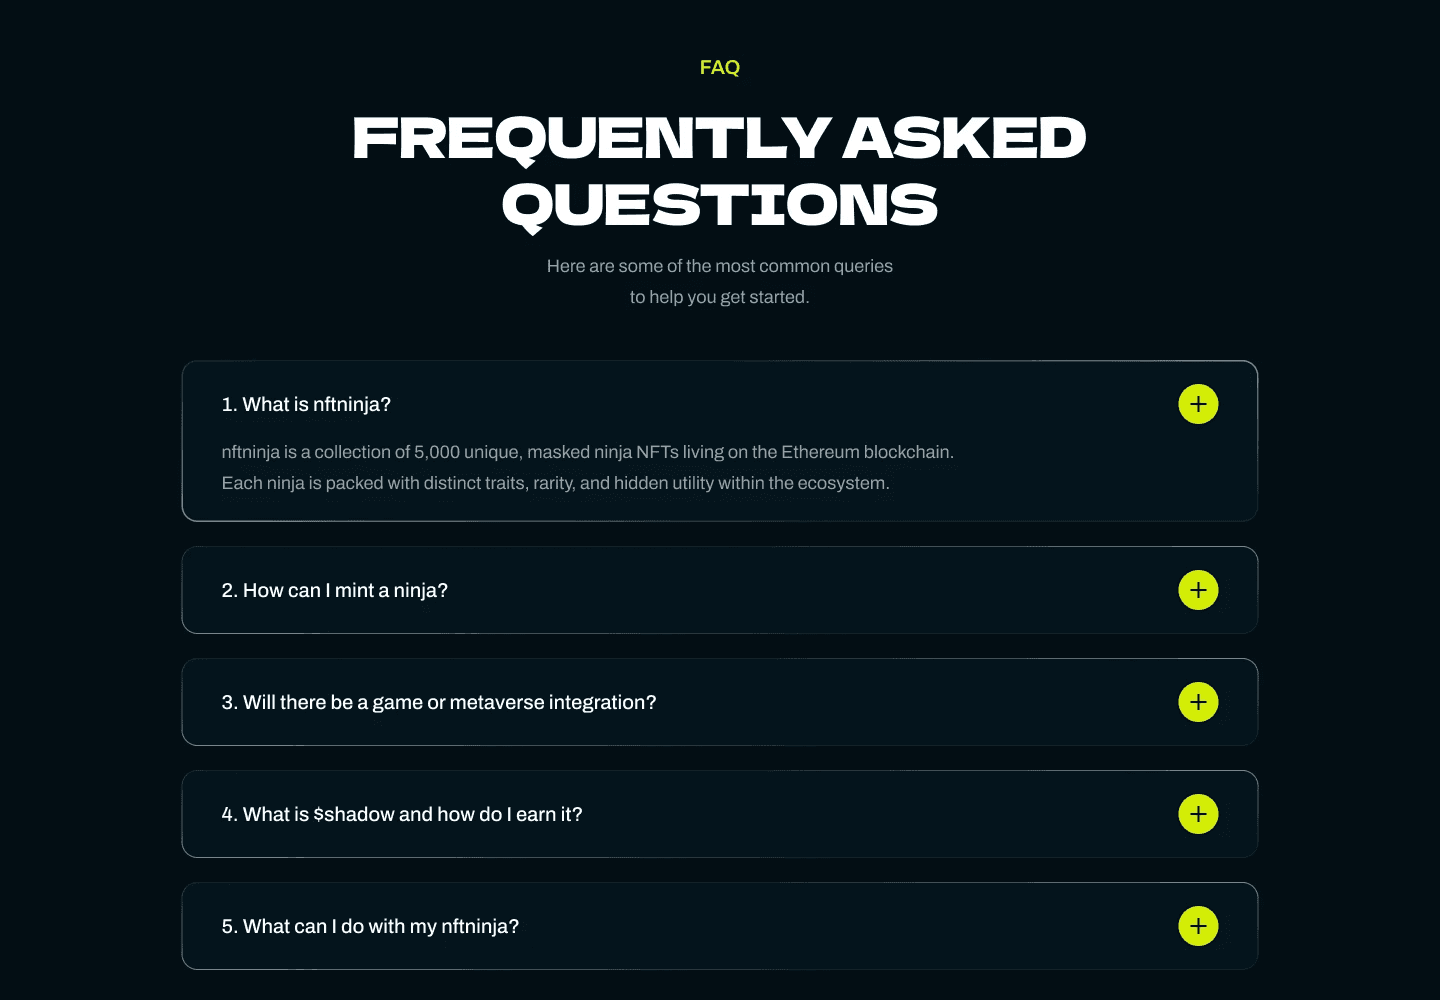Click the plus icon beside "How can I mint a ninja?"

[x=1198, y=590]
